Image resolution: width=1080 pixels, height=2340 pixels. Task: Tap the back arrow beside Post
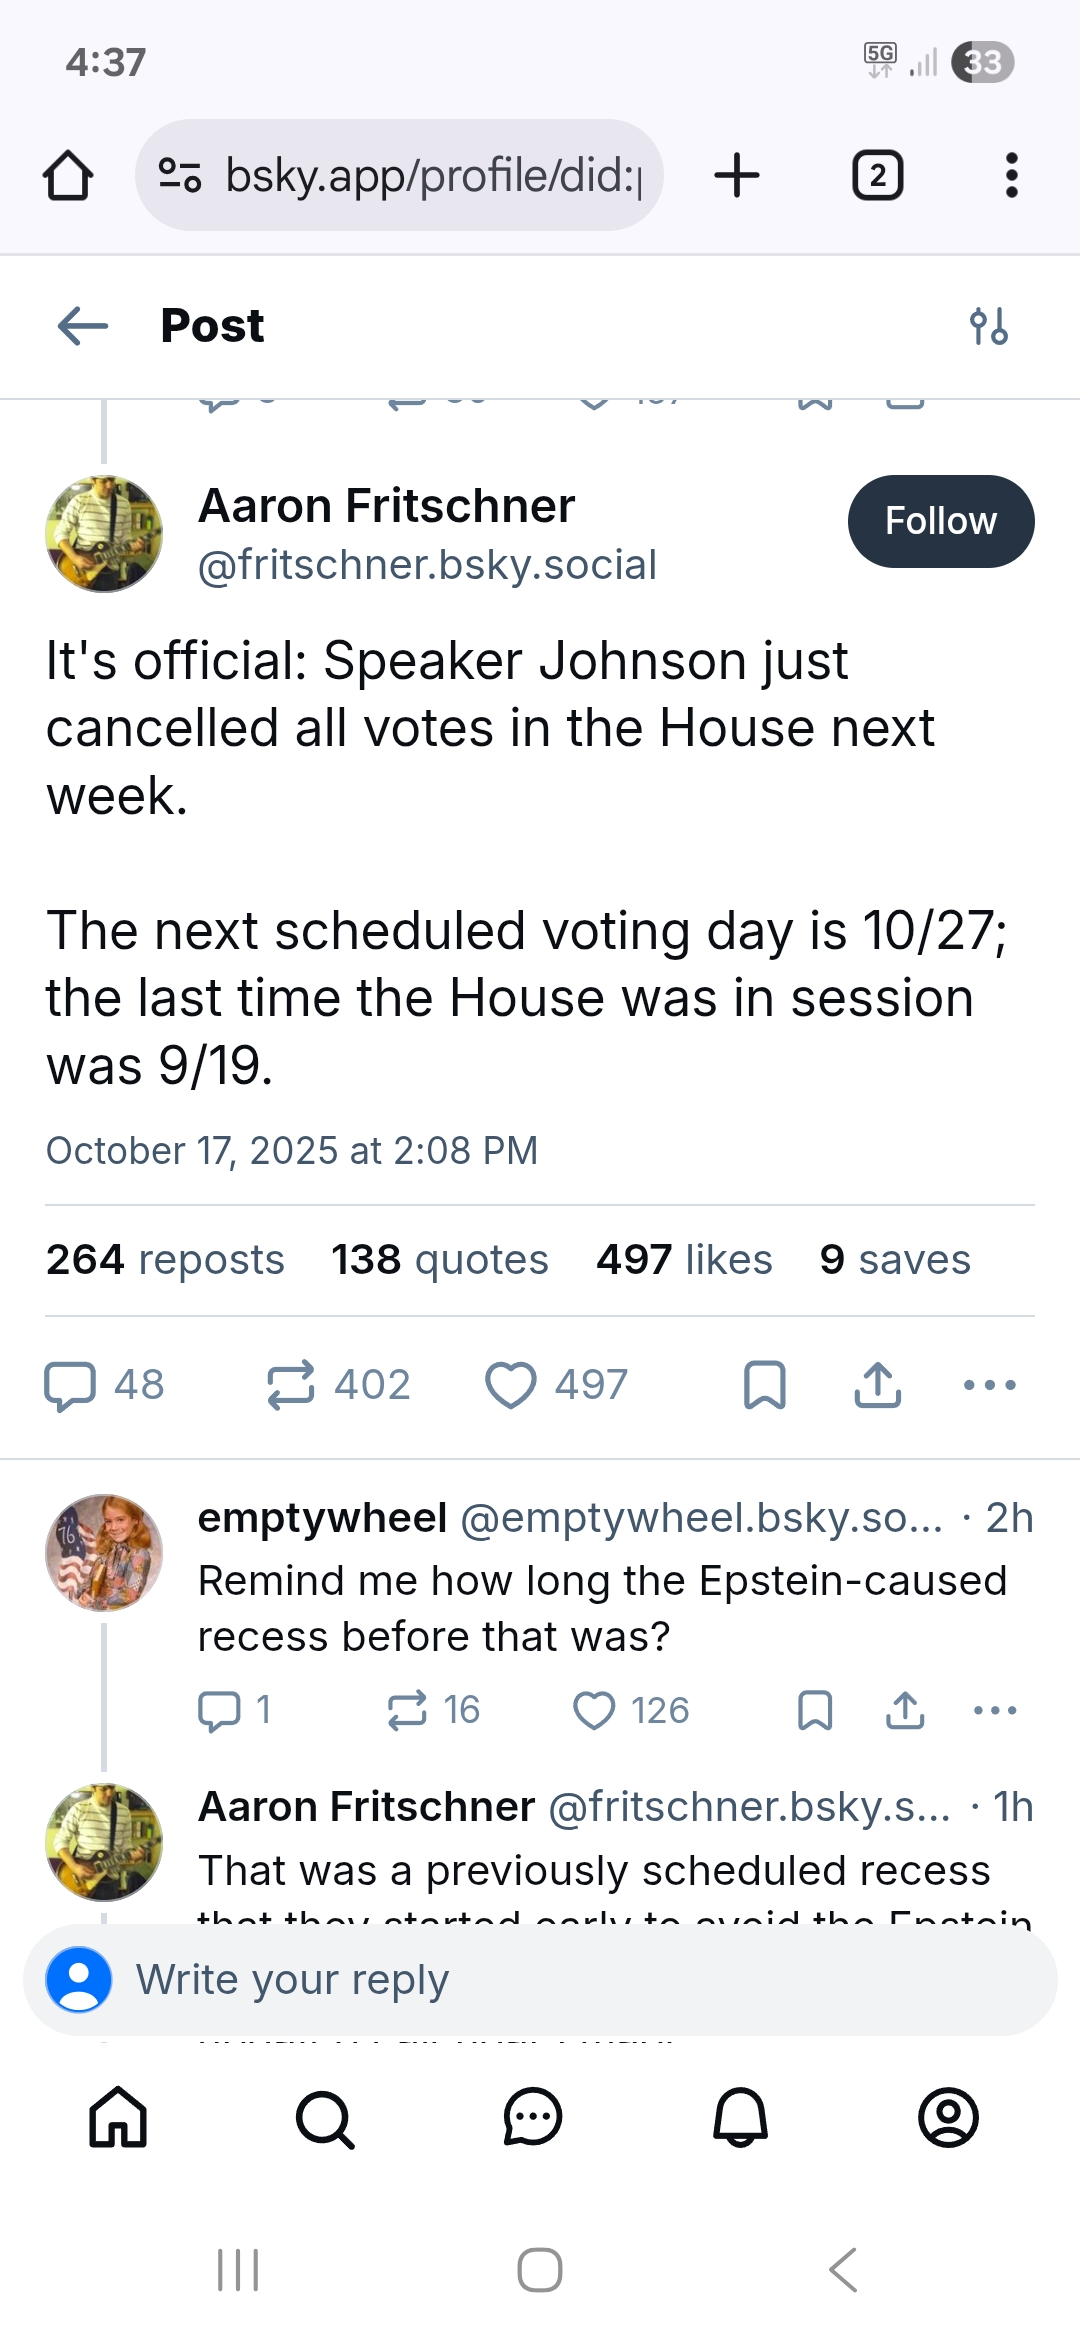83,326
